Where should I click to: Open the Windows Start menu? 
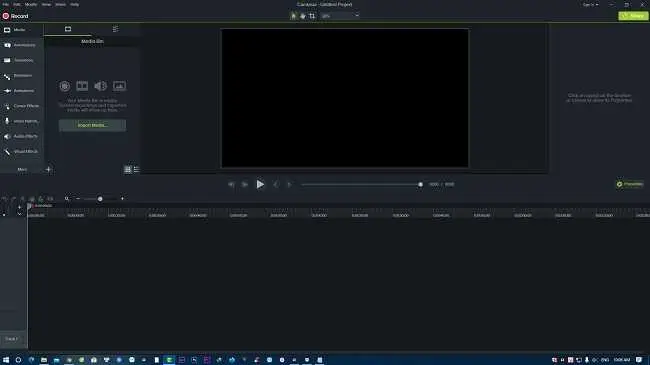coord(6,360)
